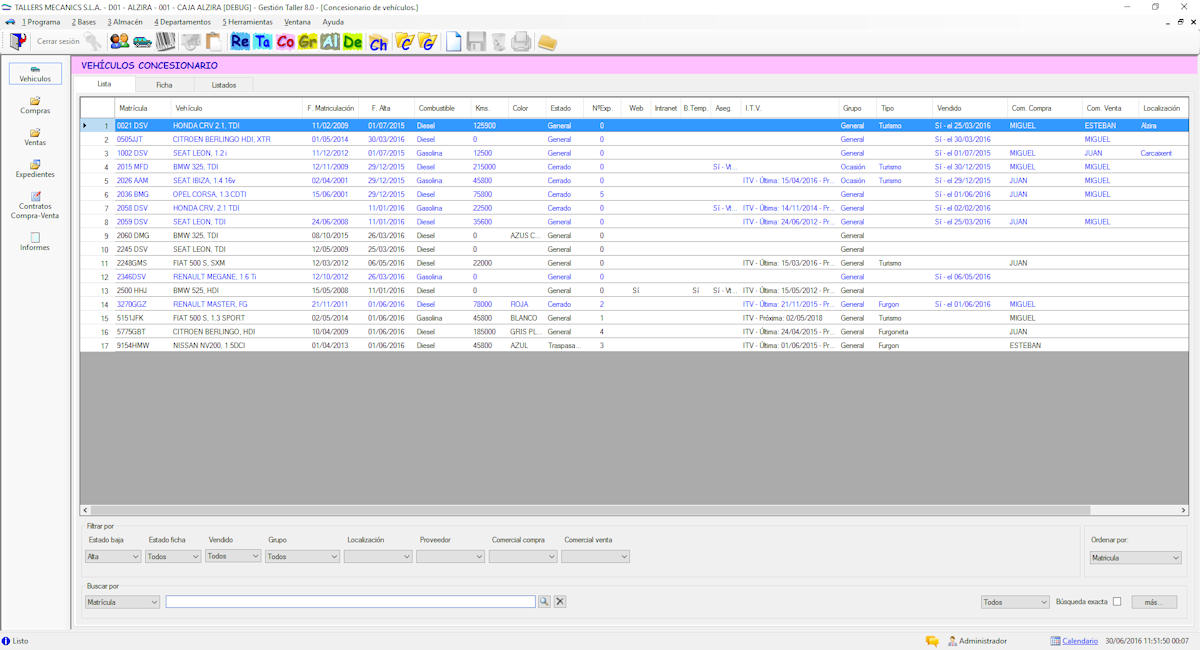
Task: Select row 9154HMW NISSAN NV200
Action: 634,345
